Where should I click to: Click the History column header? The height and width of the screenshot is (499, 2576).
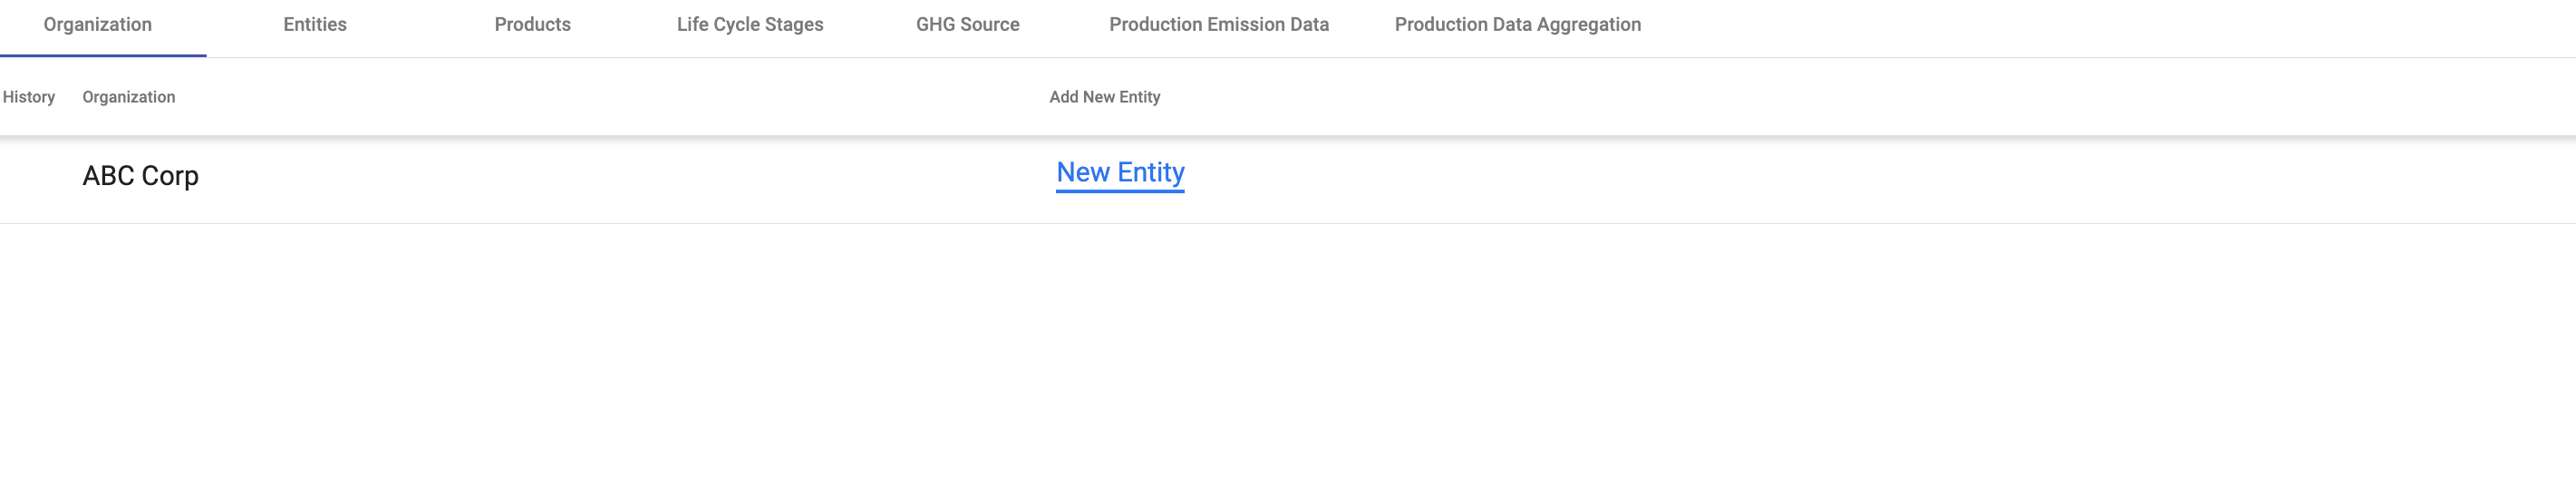[29, 97]
